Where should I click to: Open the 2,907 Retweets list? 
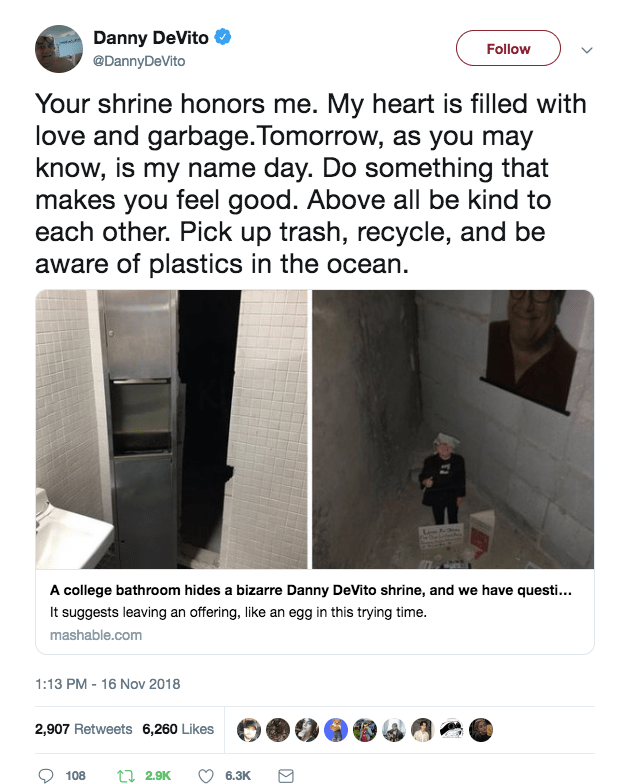[83, 729]
